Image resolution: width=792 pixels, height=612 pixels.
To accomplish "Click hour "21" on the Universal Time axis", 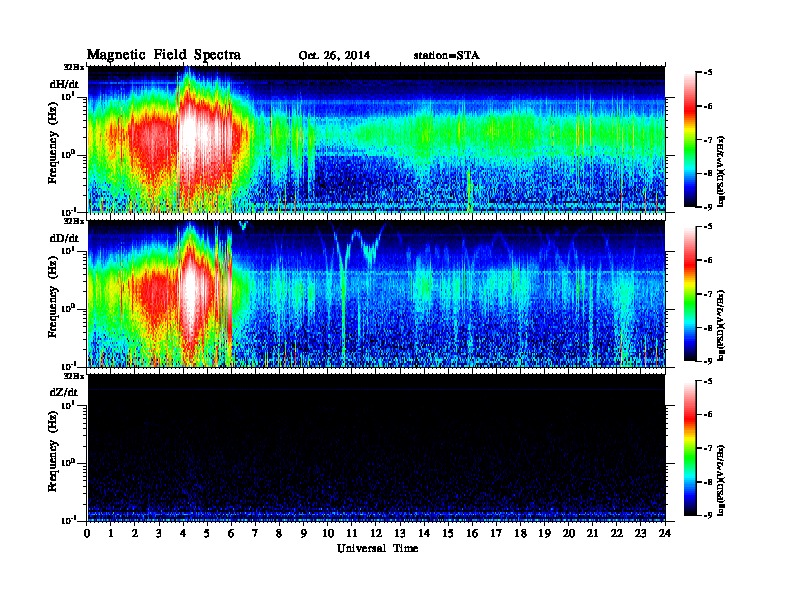I will (592, 533).
